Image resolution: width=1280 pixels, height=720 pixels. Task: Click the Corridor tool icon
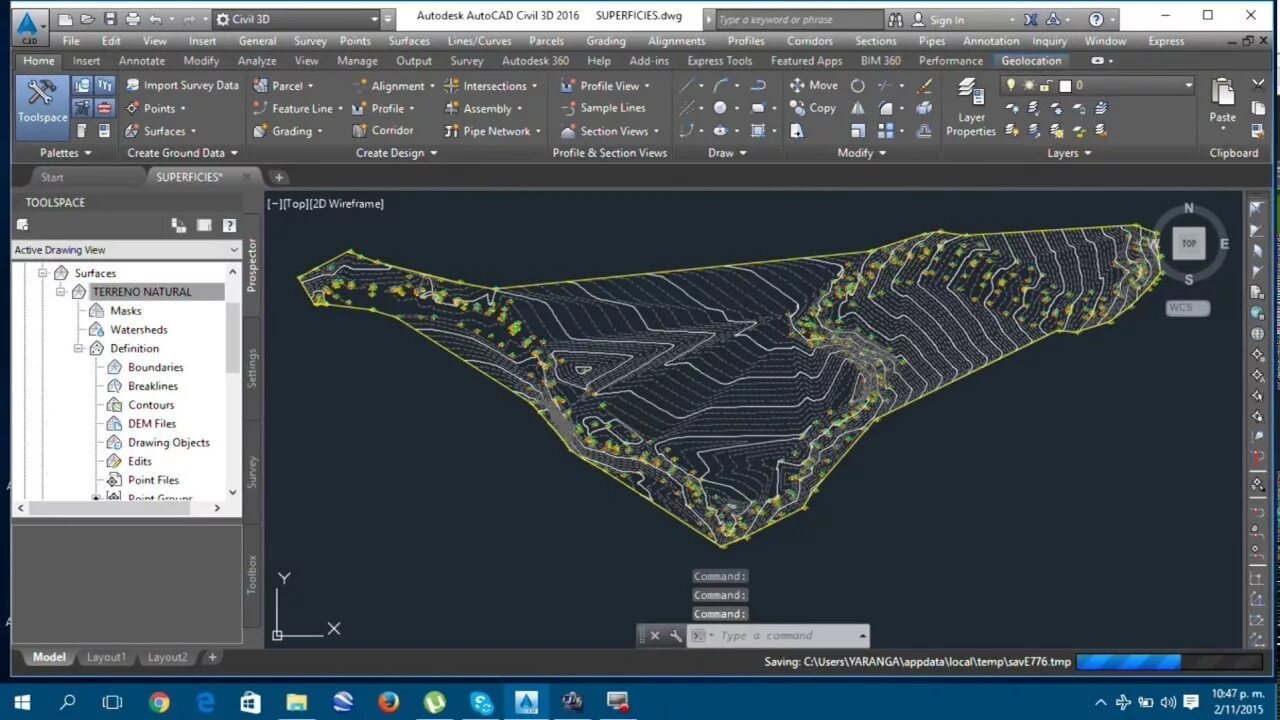[x=360, y=130]
